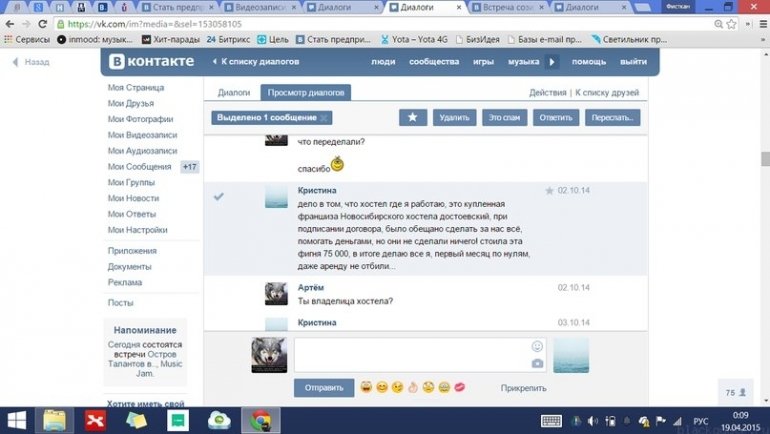
Task: Deselect Кристина's message checkmark
Action: [219, 196]
